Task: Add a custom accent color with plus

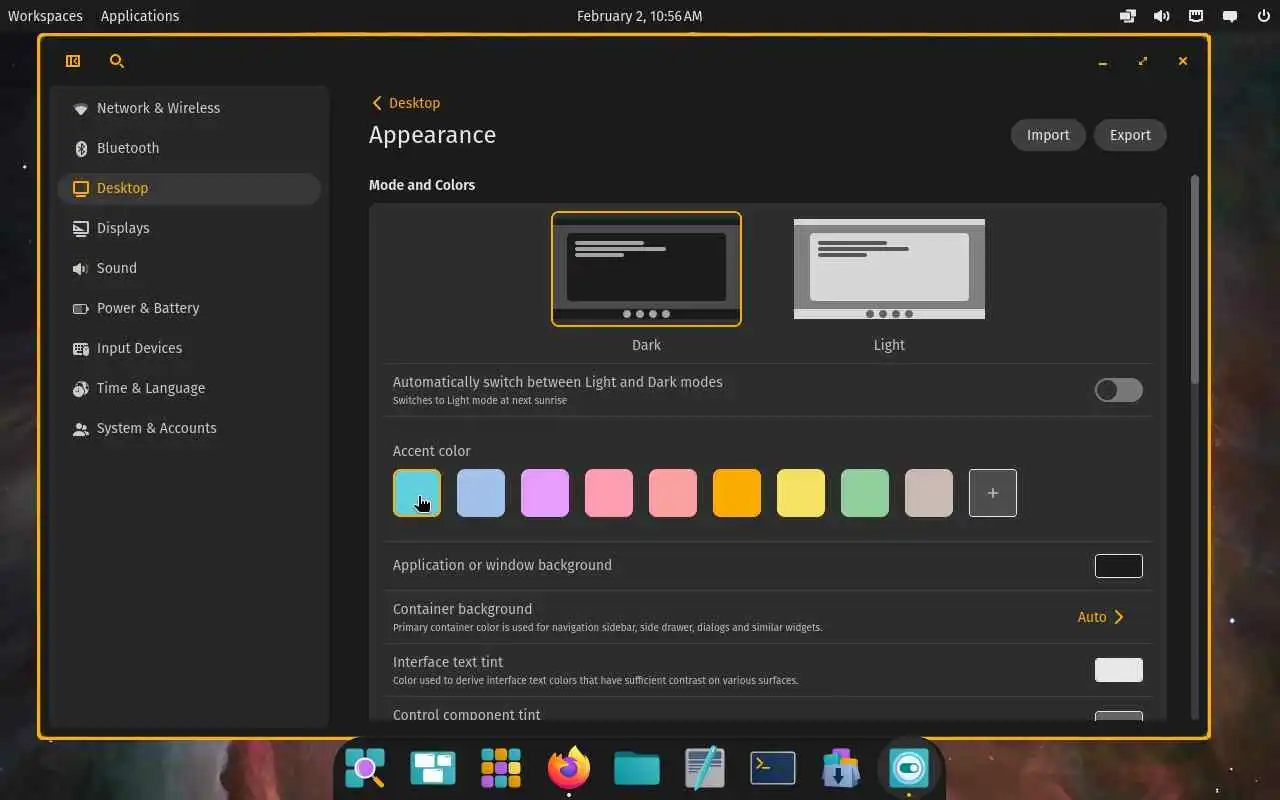Action: tap(993, 493)
